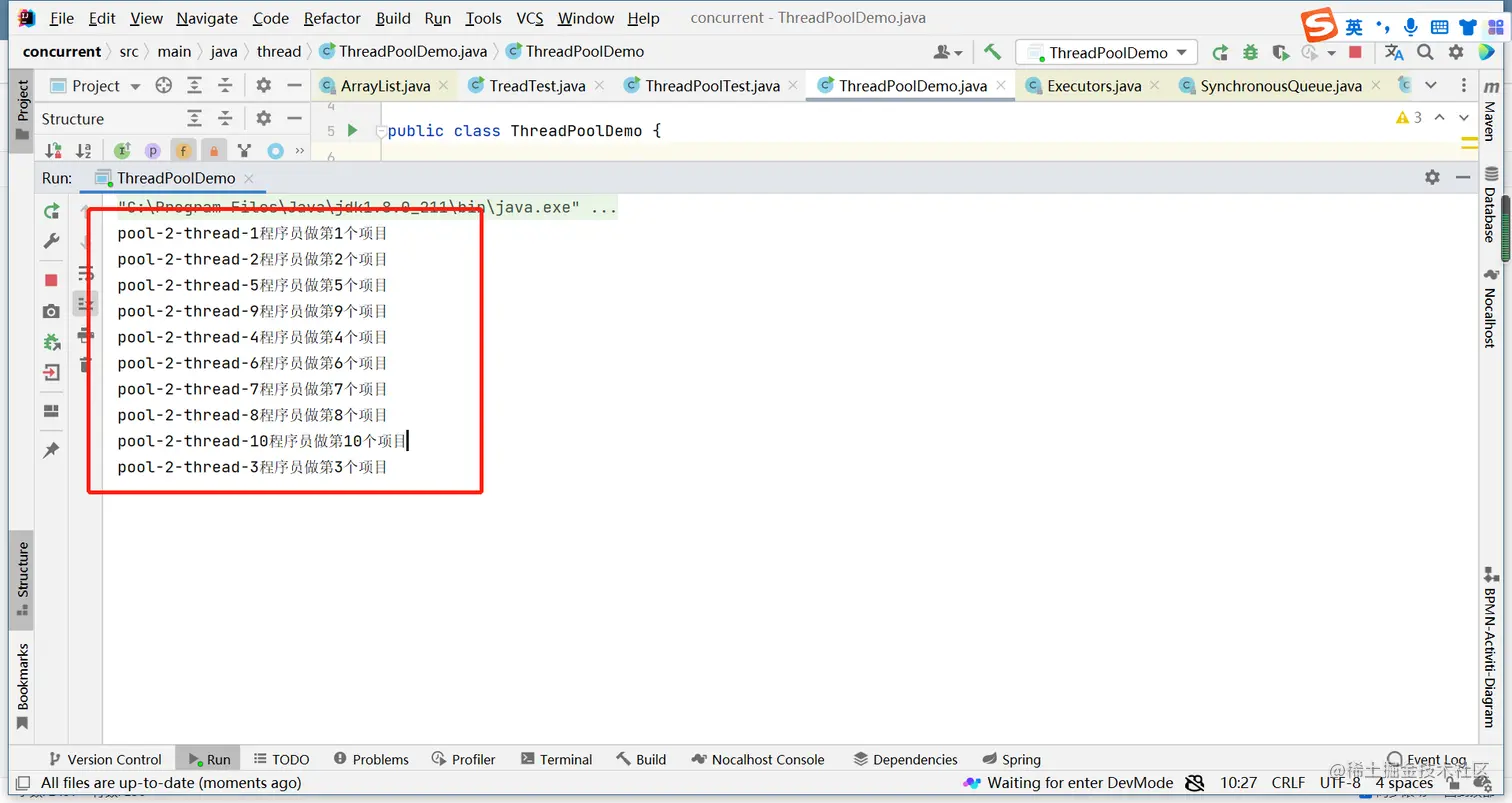
Task: Open Project panel settings gear
Action: [263, 86]
